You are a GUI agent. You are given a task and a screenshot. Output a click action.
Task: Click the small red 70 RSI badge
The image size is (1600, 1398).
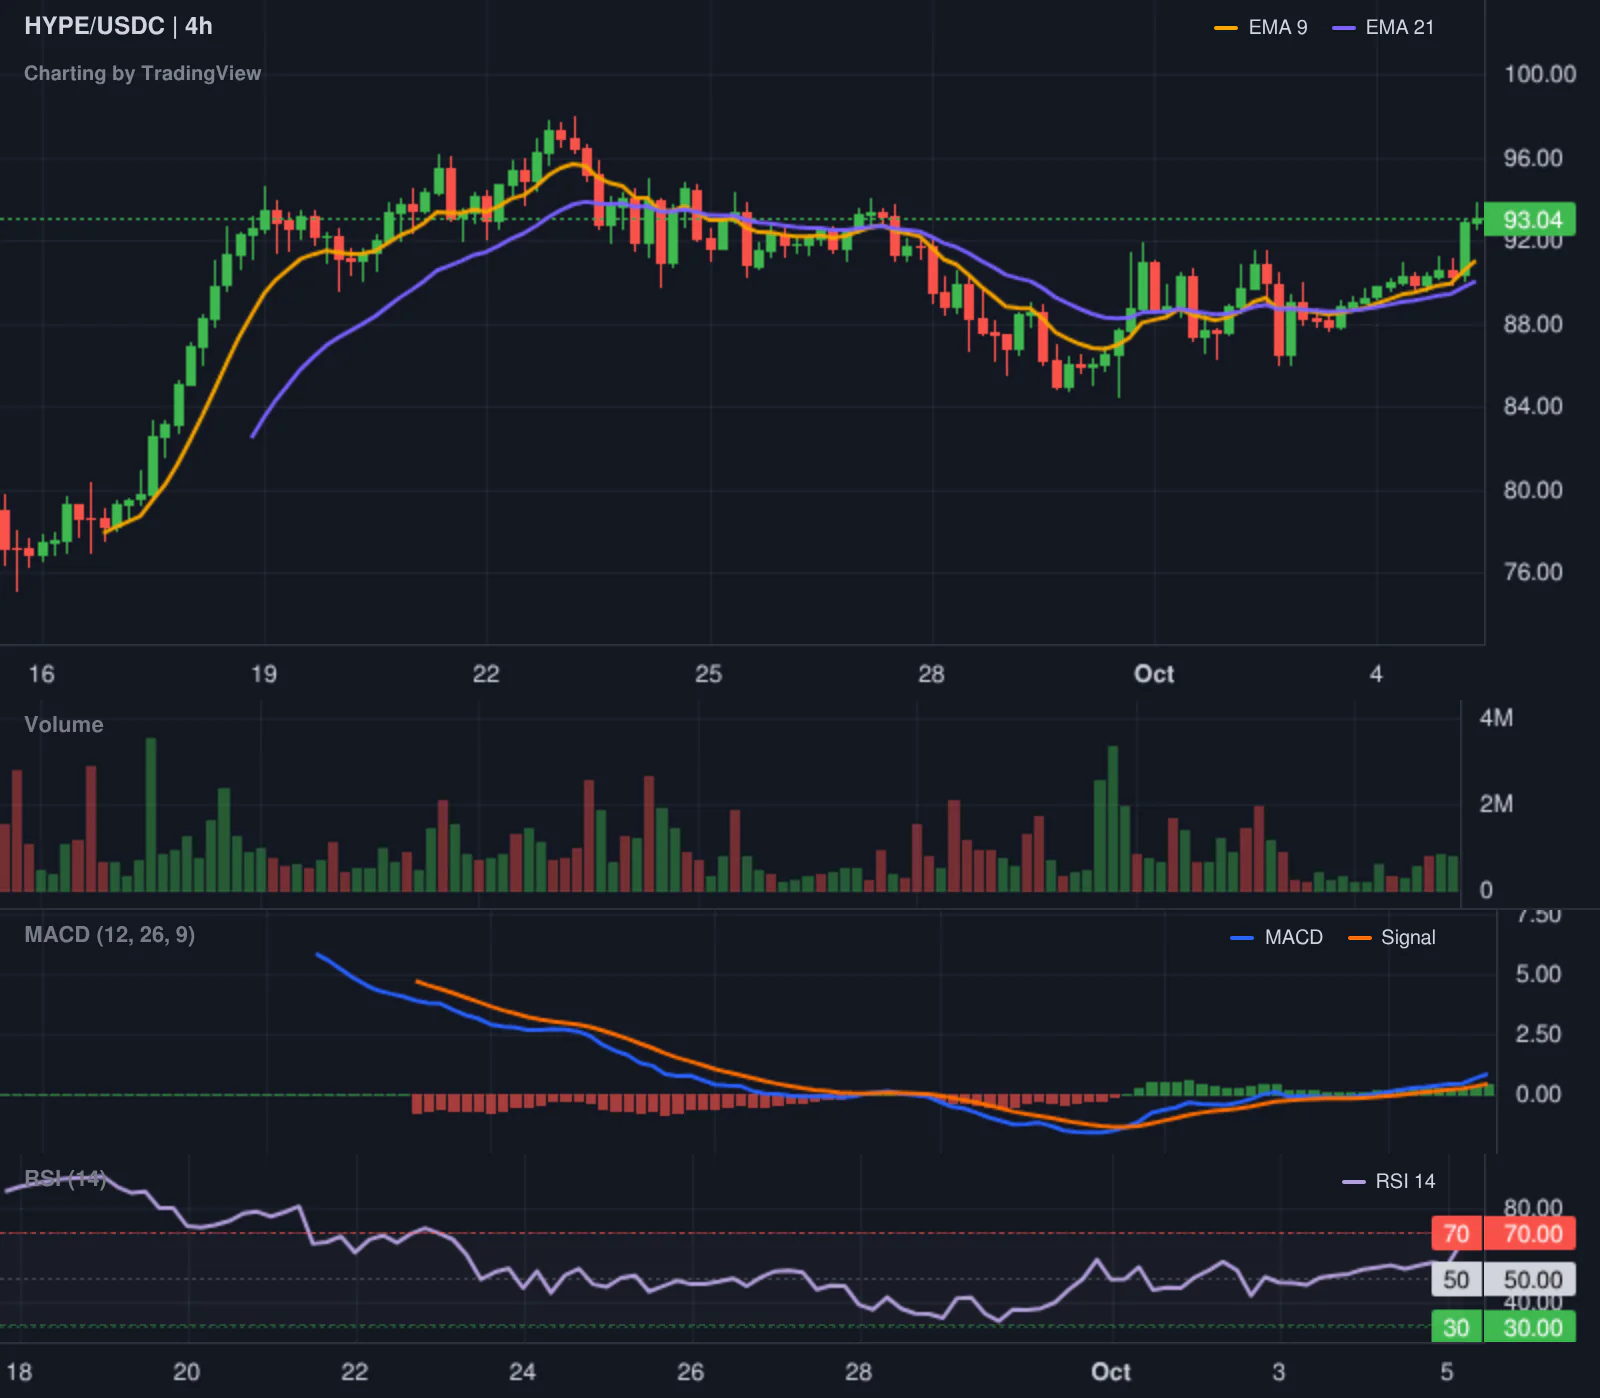(x=1456, y=1234)
